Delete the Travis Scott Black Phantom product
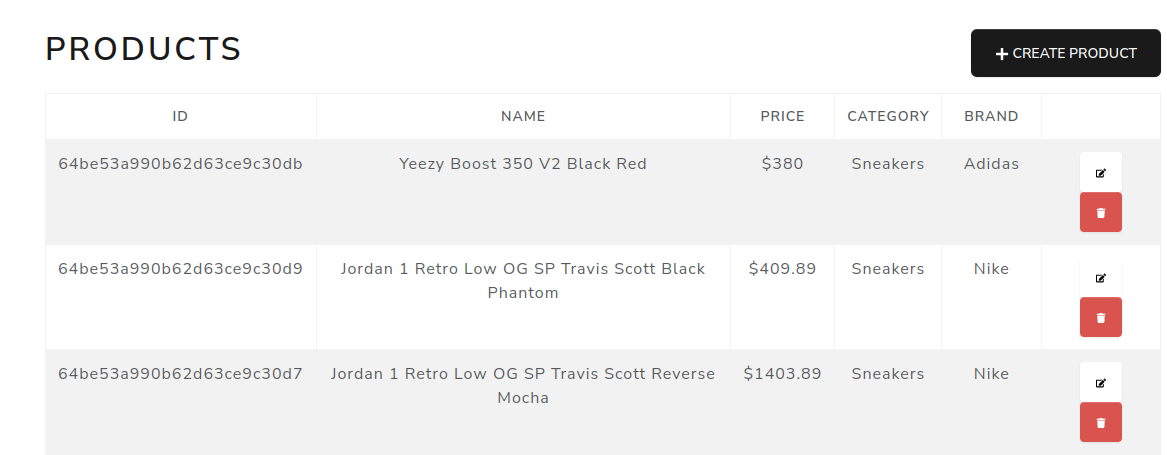 click(1100, 317)
